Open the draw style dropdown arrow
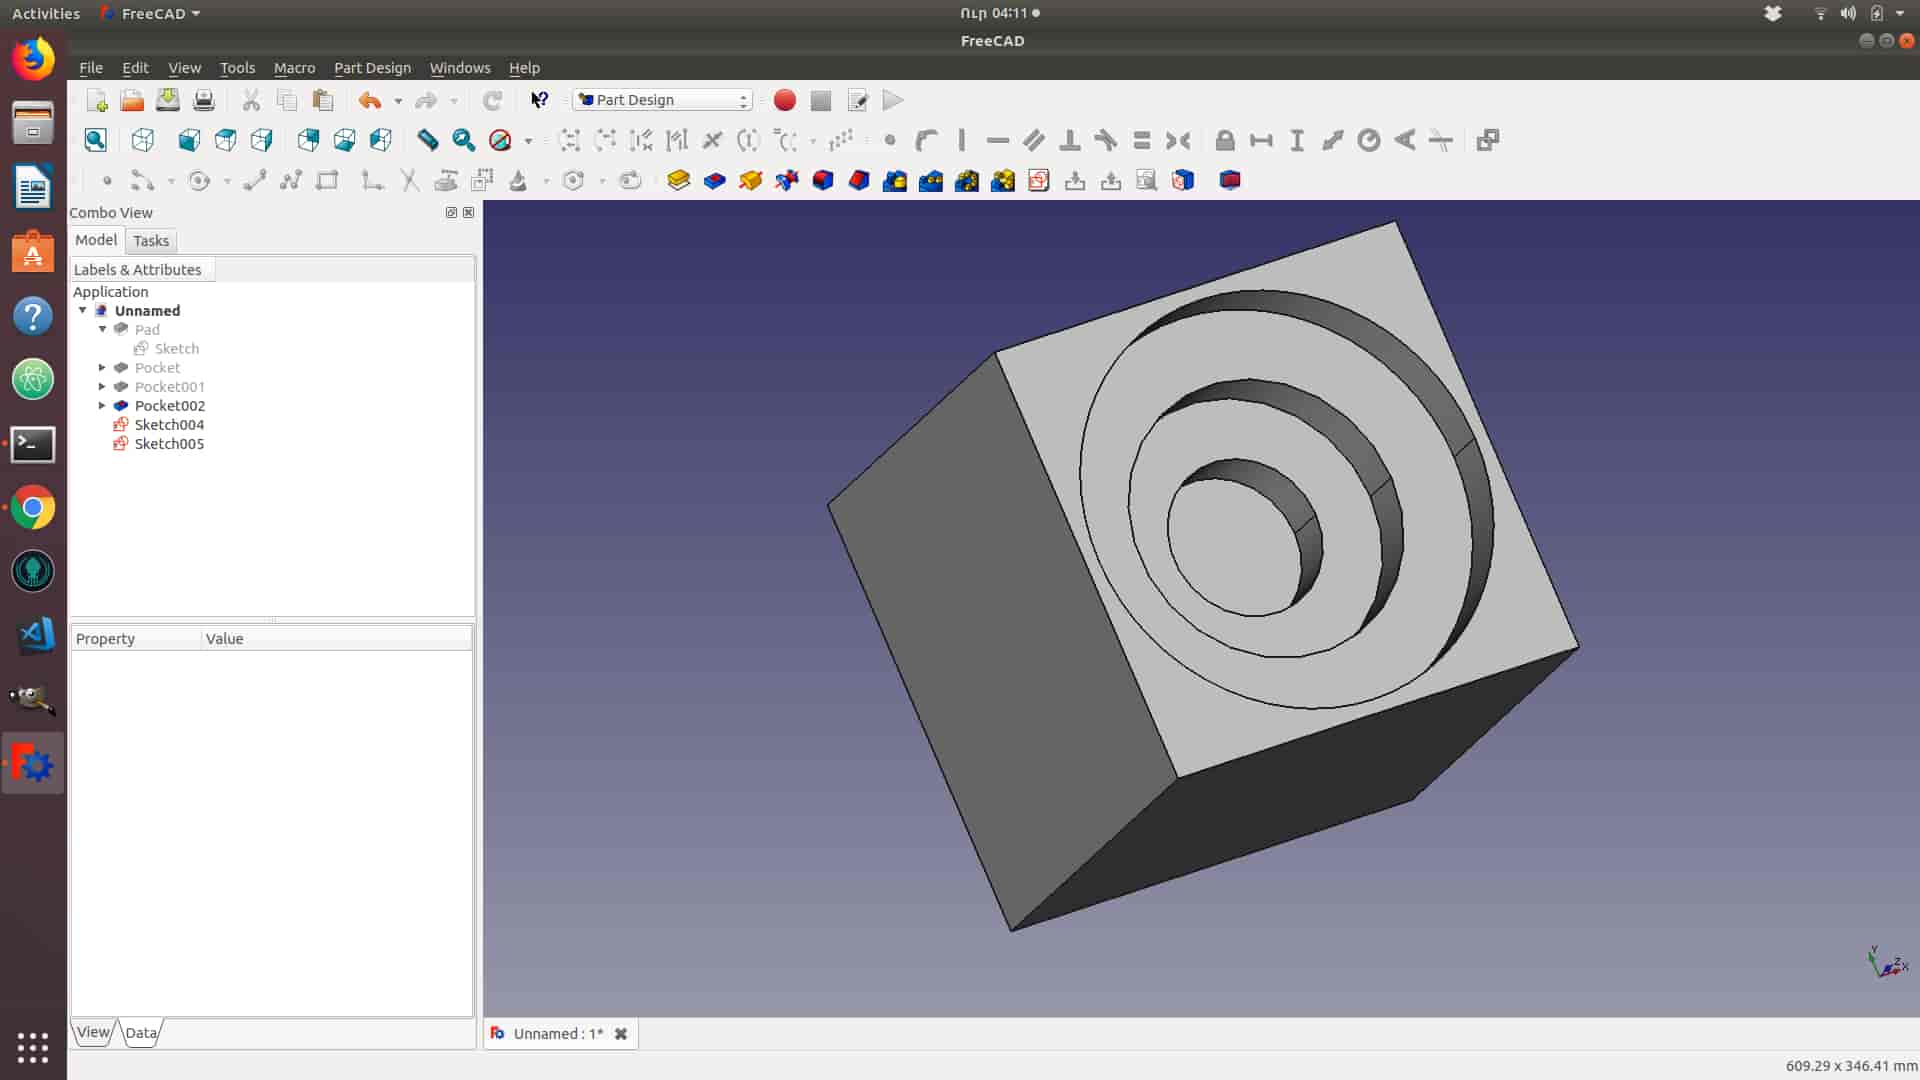 tap(528, 141)
